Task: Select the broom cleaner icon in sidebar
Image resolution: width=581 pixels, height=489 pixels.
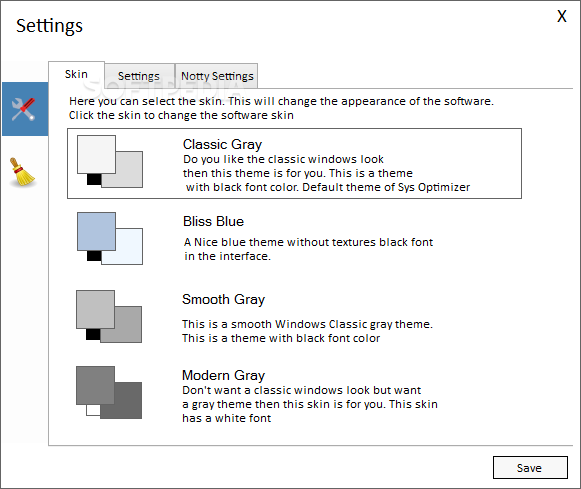Action: pyautogui.click(x=23, y=172)
